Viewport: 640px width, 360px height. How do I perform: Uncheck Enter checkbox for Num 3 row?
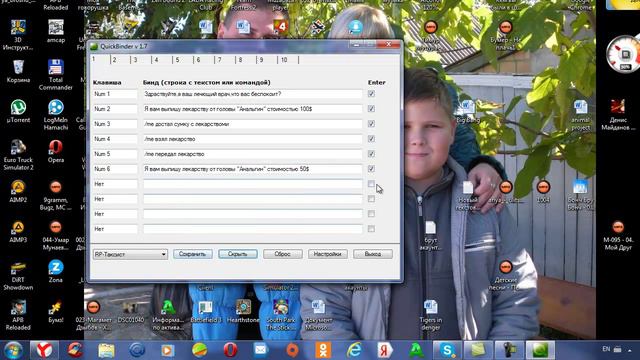coord(371,124)
